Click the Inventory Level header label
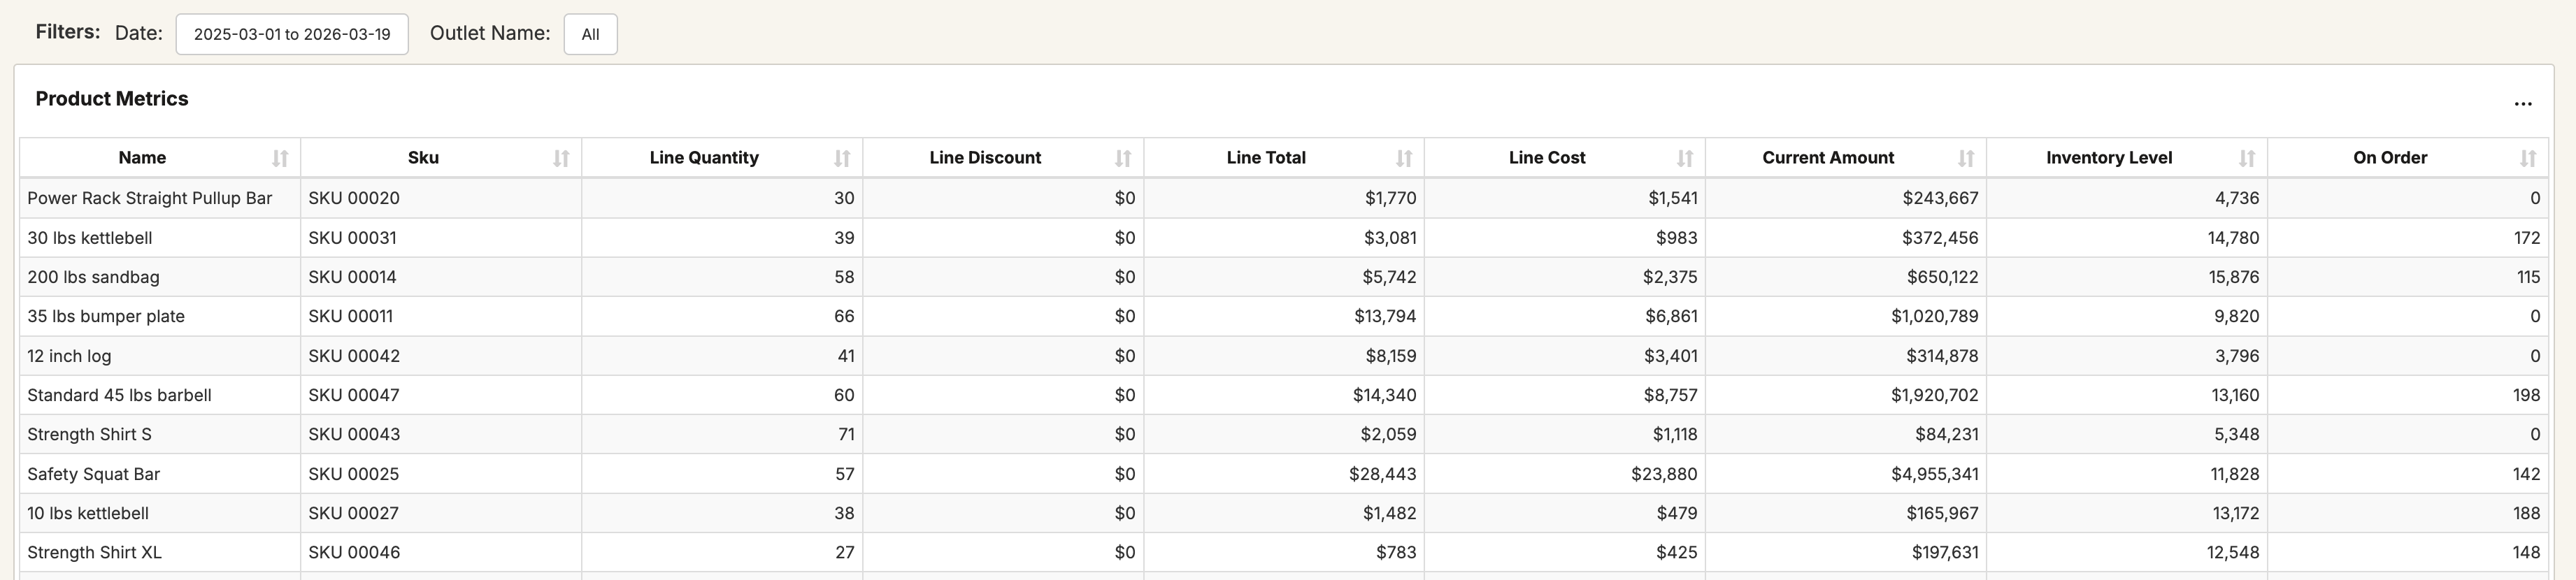 click(x=2108, y=158)
